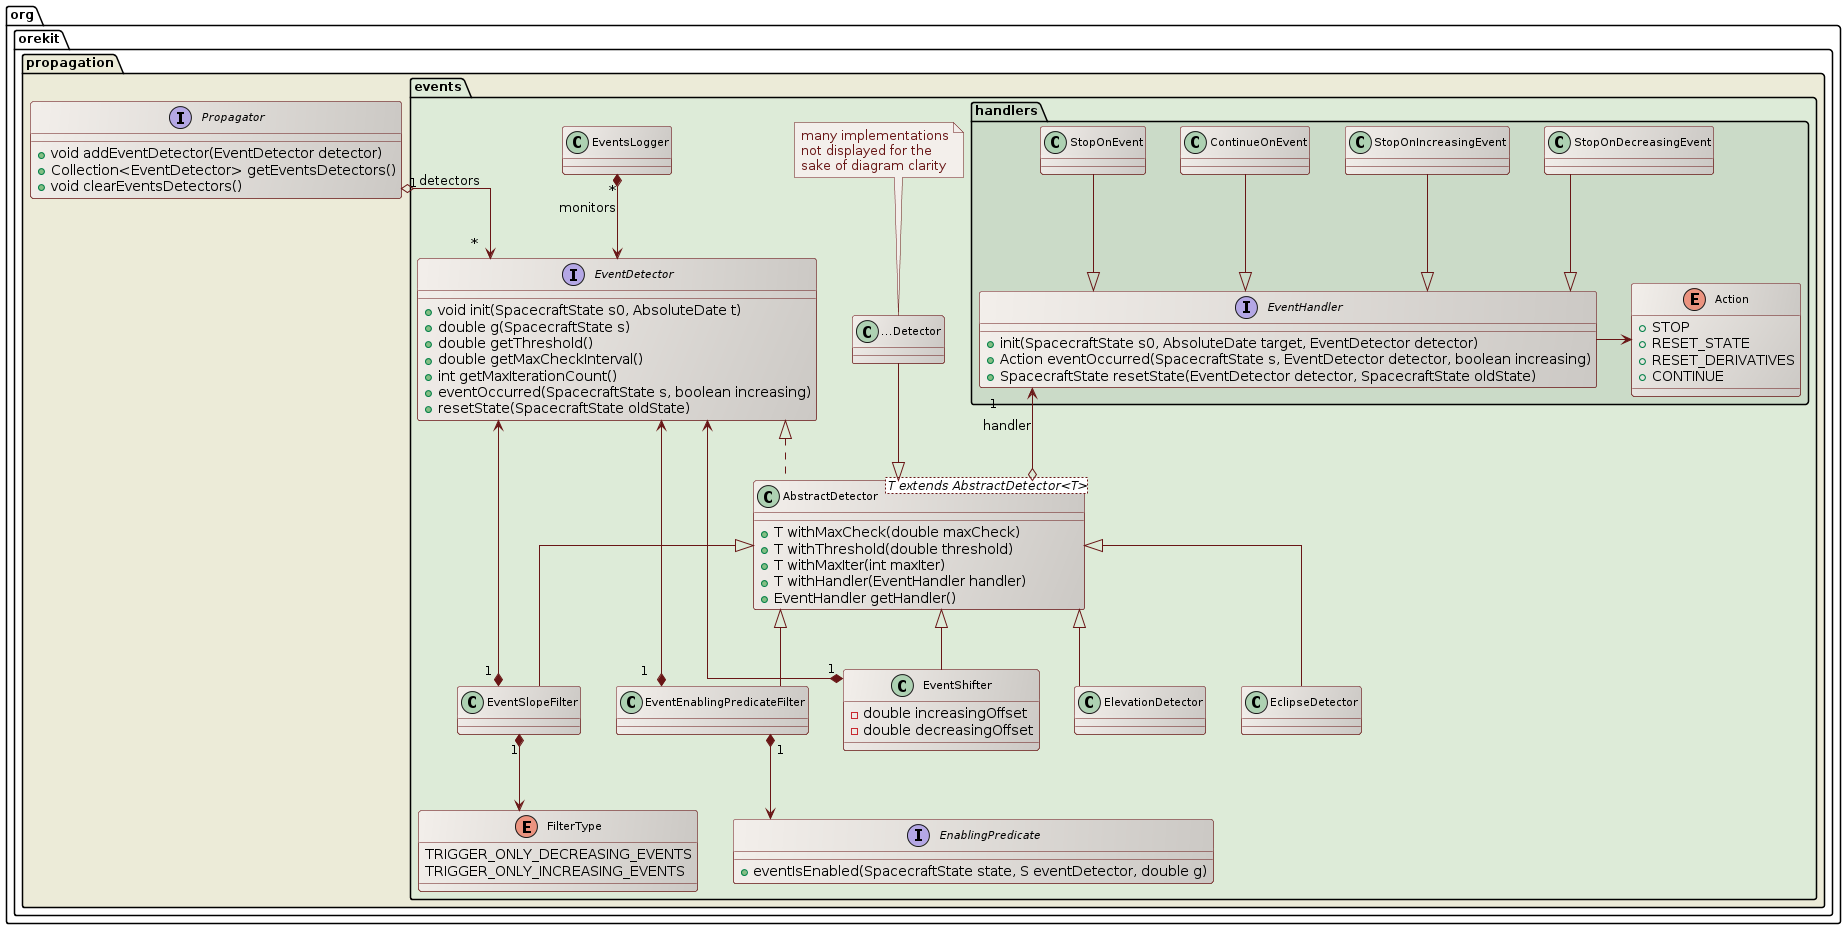
Task: Click the EclipseDetector class icon
Action: (x=1256, y=702)
